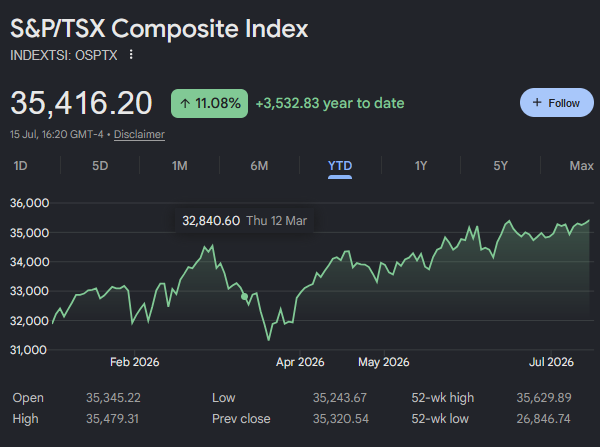The image size is (600, 447).
Task: Select the YTD range tab
Action: pyautogui.click(x=340, y=166)
